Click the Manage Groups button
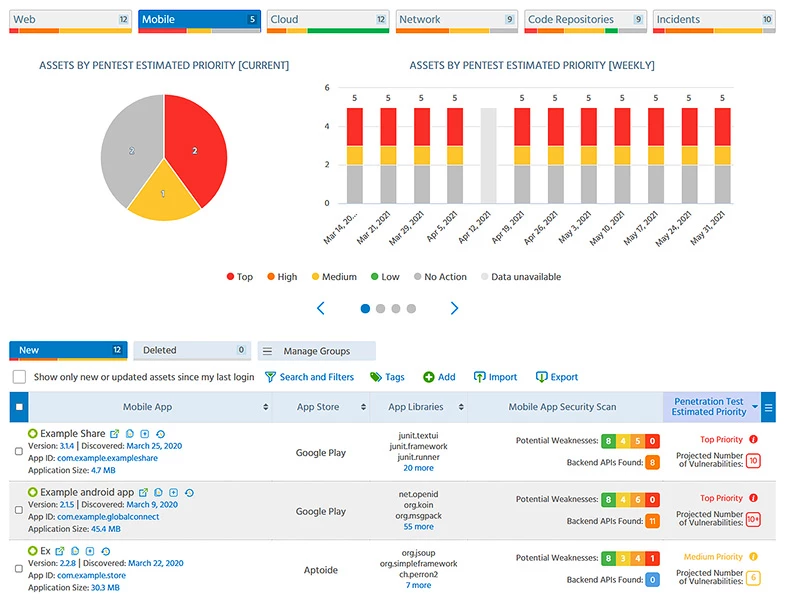785x607 pixels. [316, 351]
